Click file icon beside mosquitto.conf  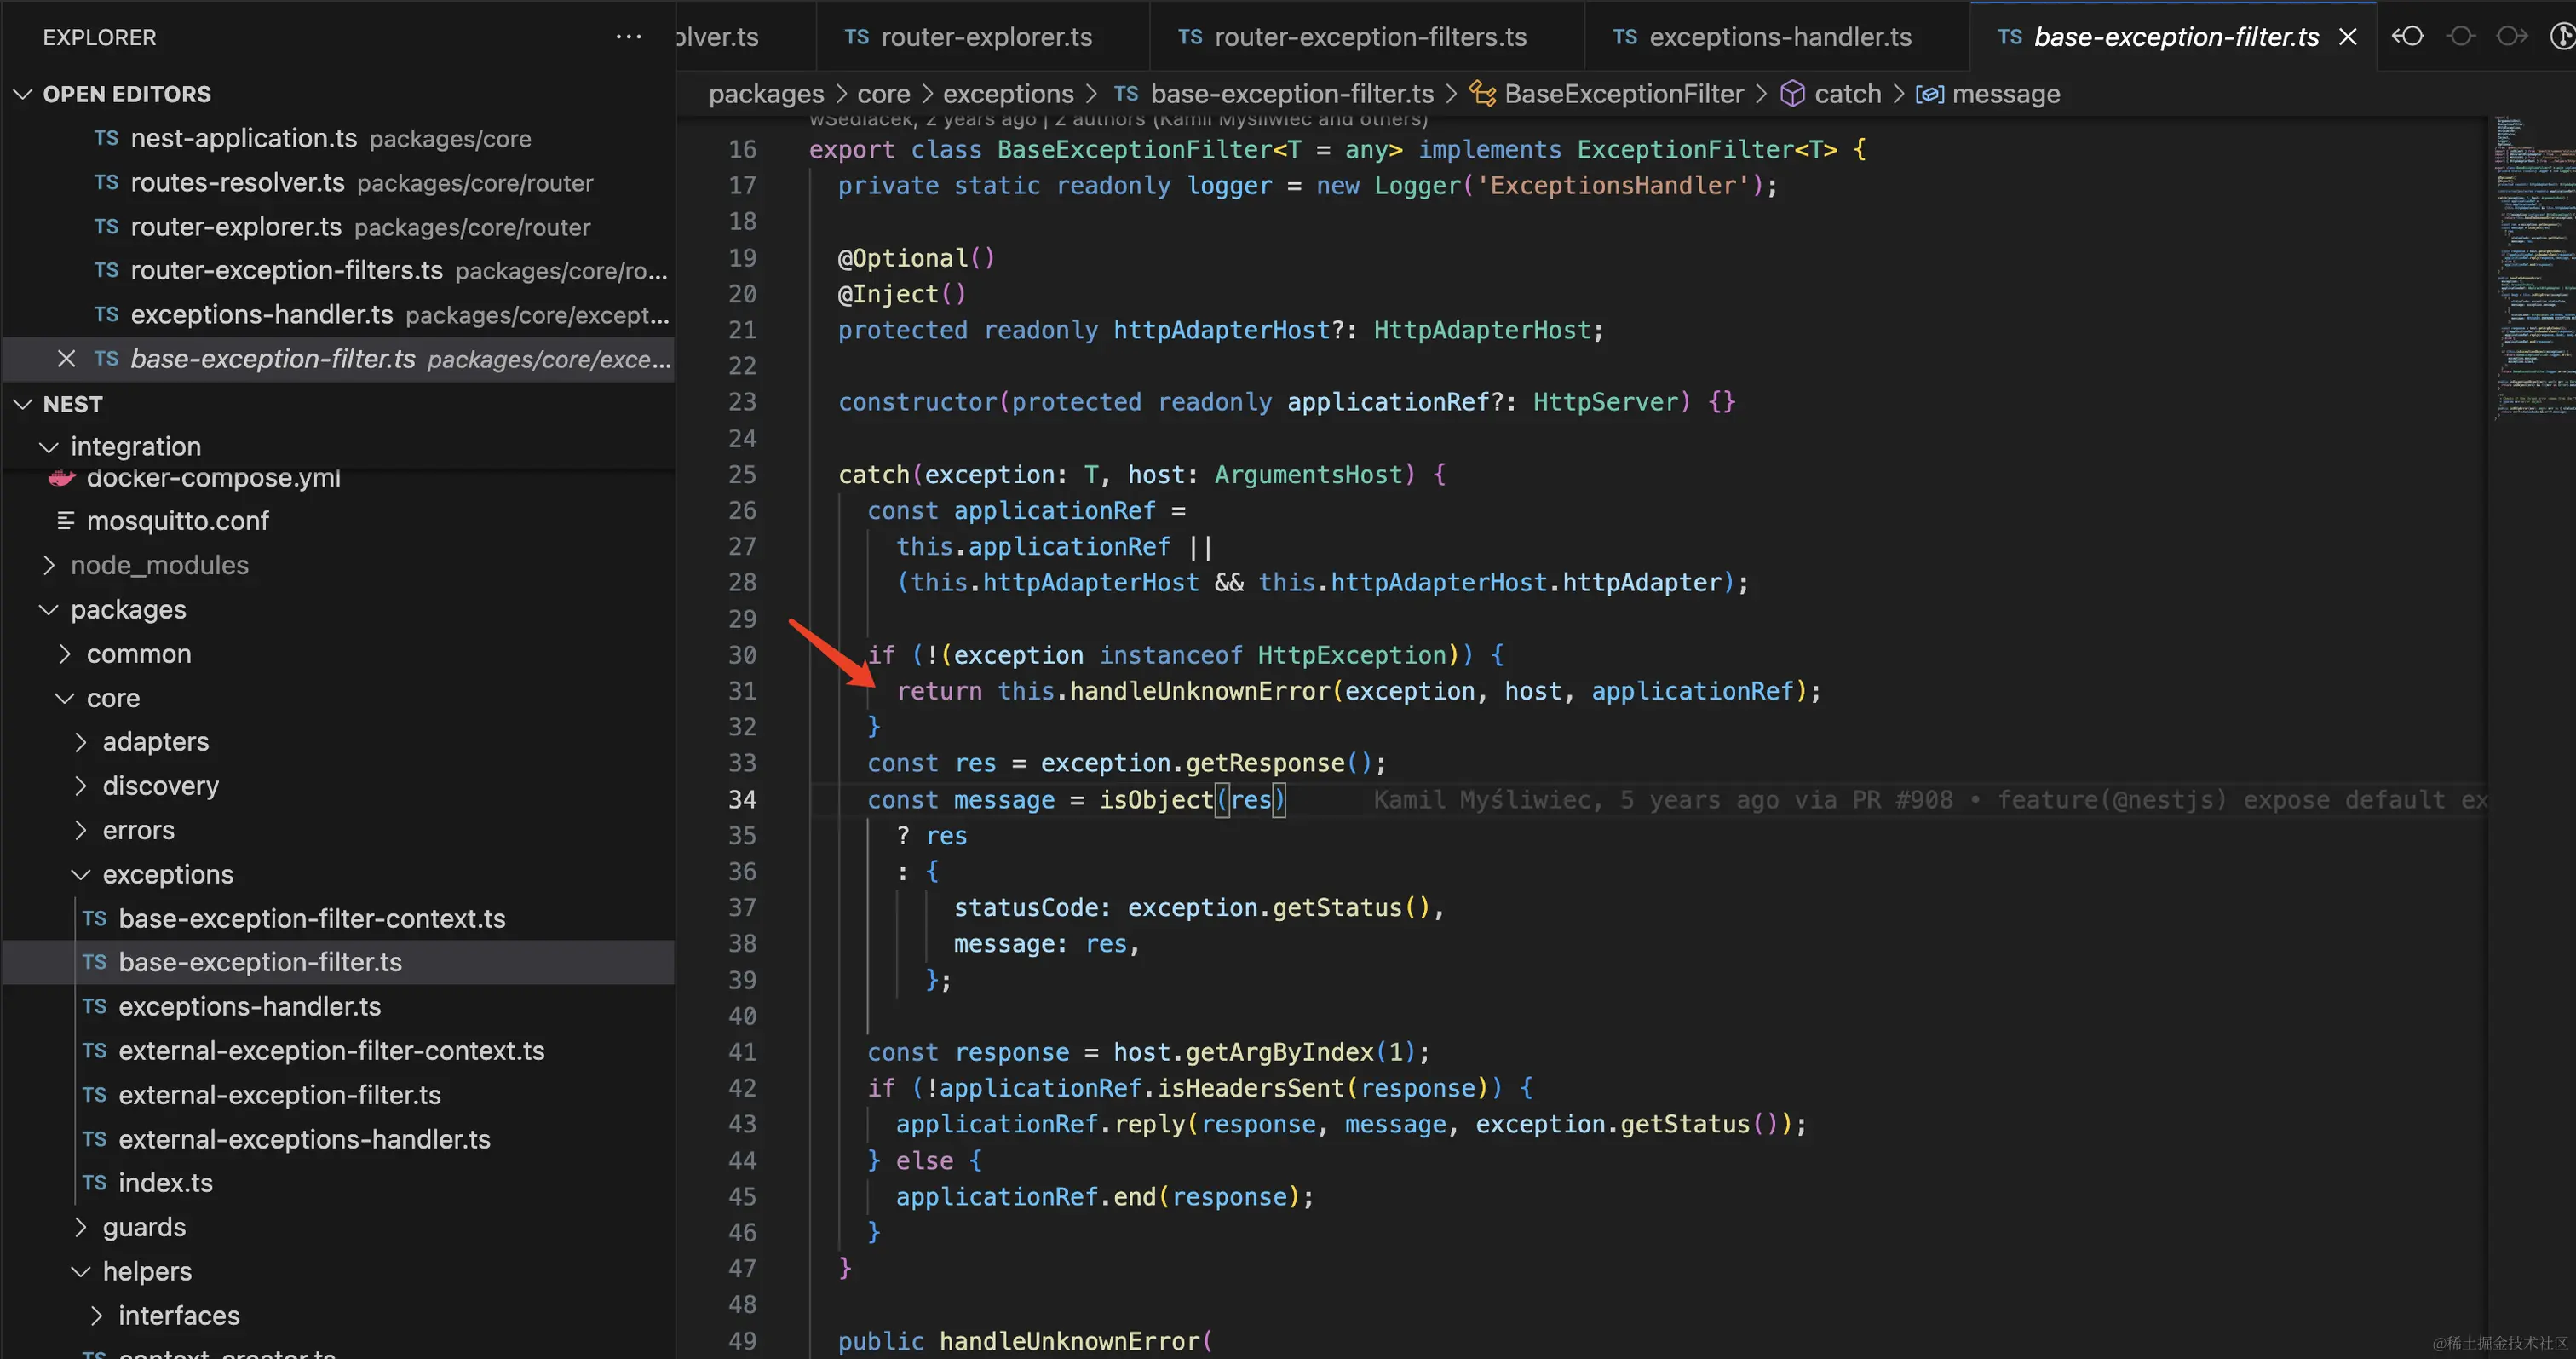point(66,520)
